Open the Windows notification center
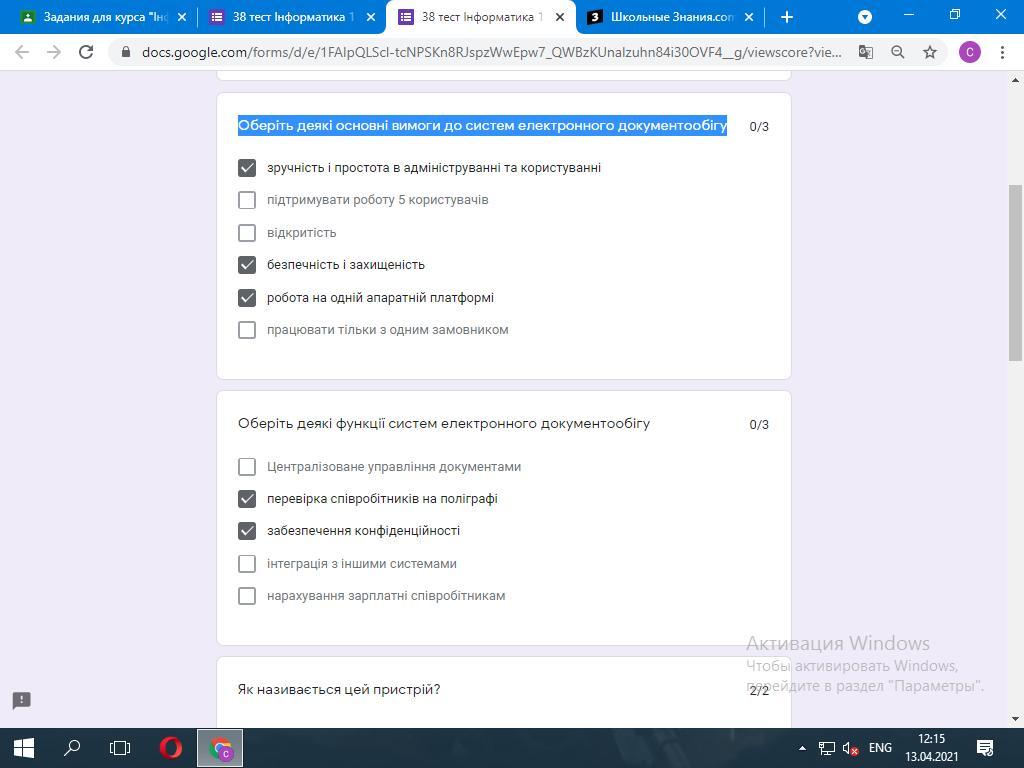This screenshot has height=768, width=1024. pyautogui.click(x=985, y=748)
